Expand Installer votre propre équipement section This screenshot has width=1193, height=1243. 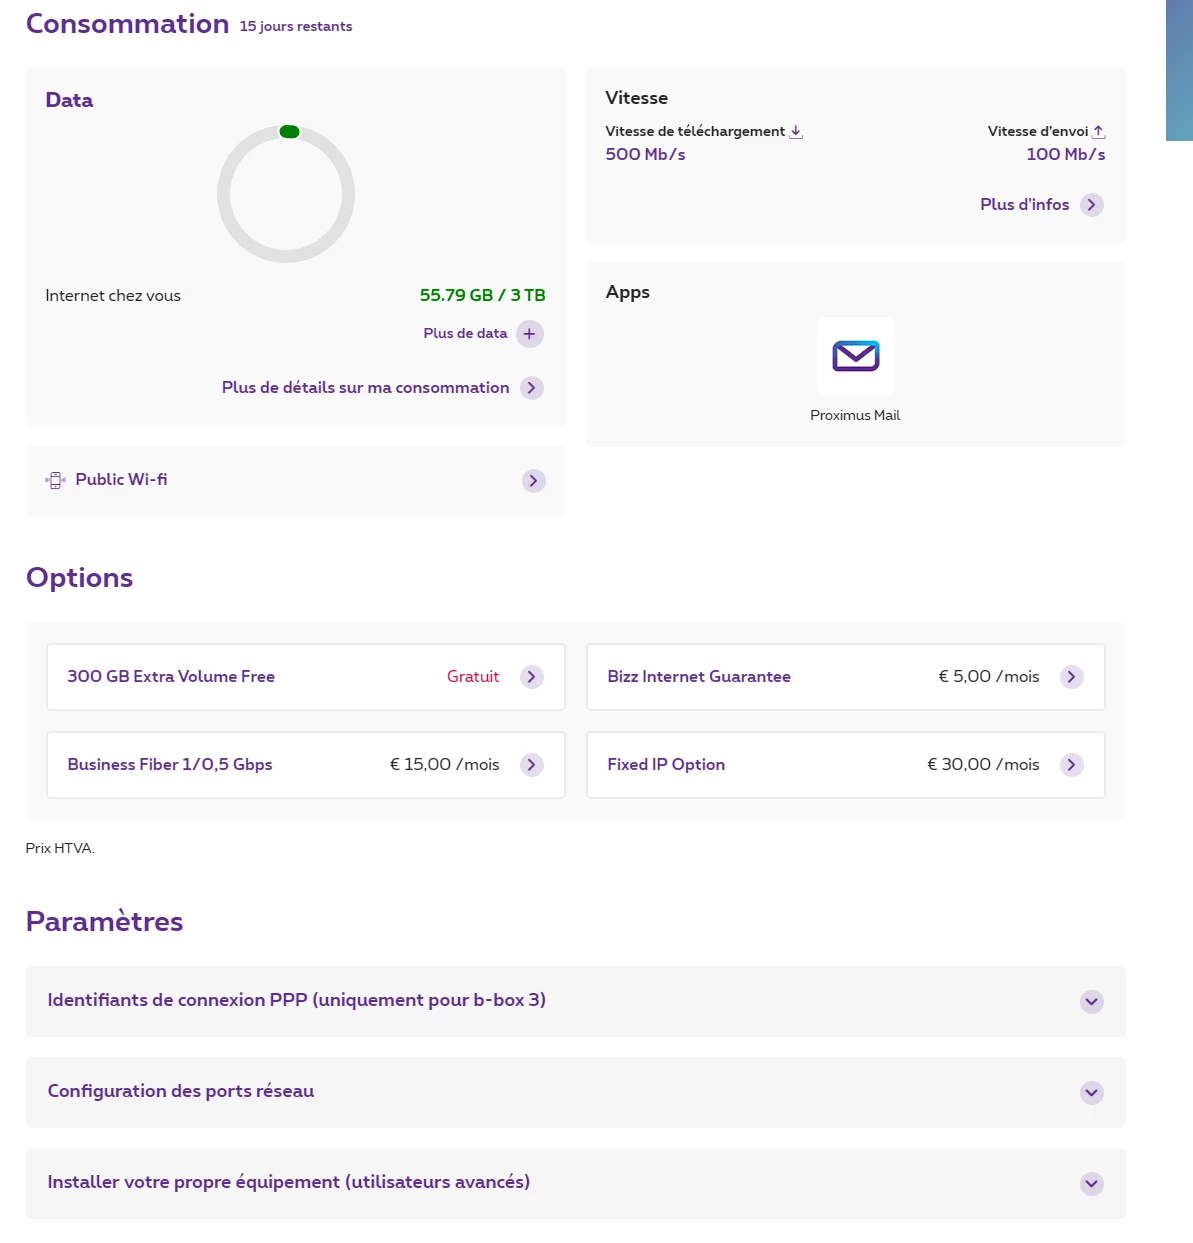tap(1091, 1183)
